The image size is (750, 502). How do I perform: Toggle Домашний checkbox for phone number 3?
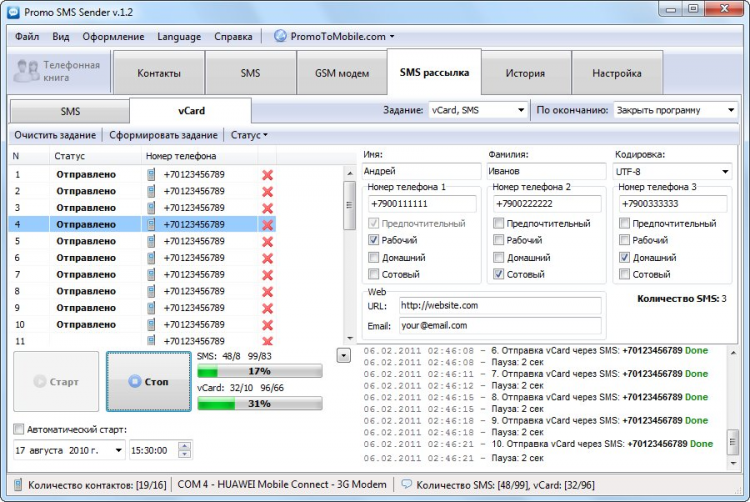click(624, 258)
